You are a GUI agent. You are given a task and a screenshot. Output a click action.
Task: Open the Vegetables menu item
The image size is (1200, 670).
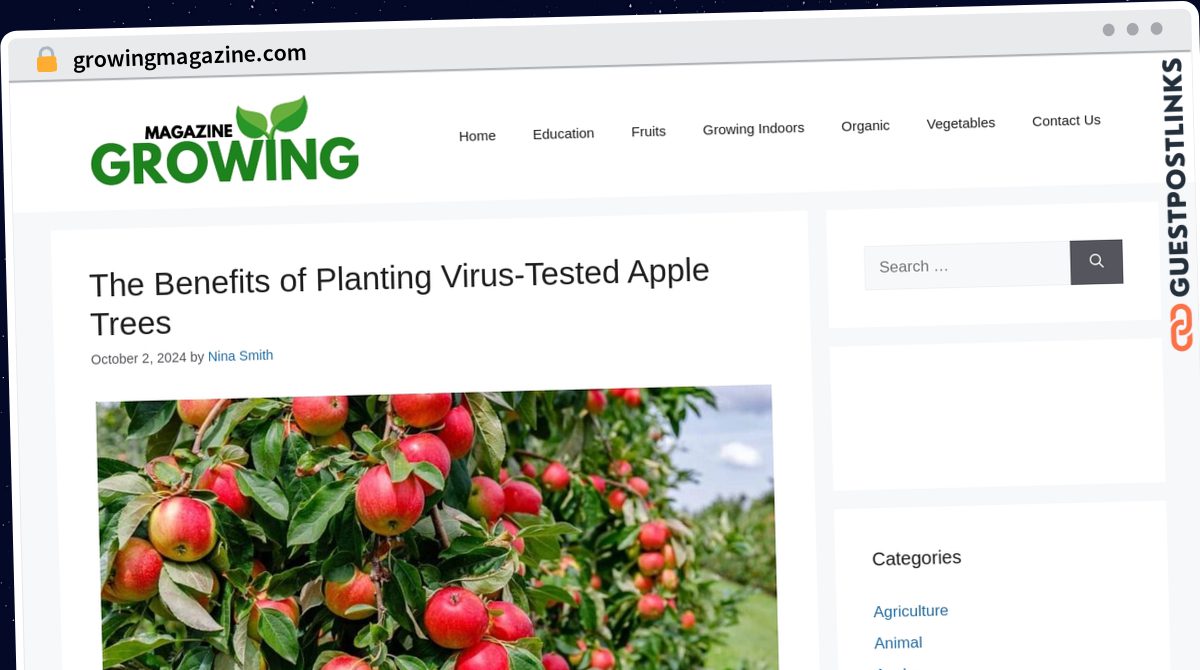click(x=960, y=123)
